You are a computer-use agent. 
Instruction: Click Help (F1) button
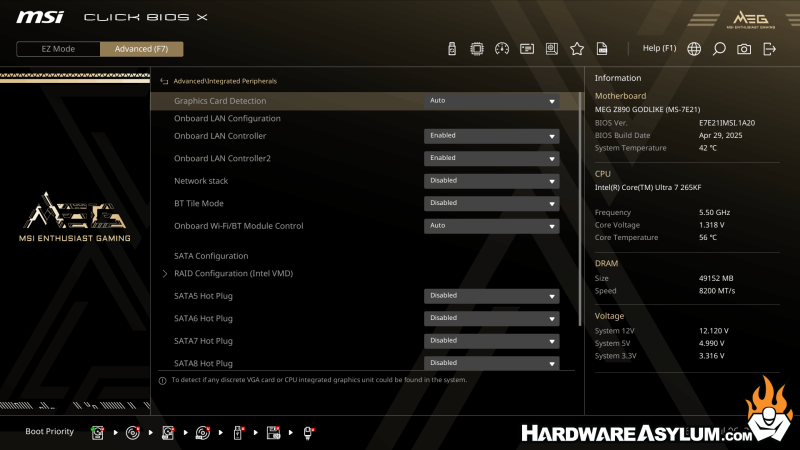659,48
